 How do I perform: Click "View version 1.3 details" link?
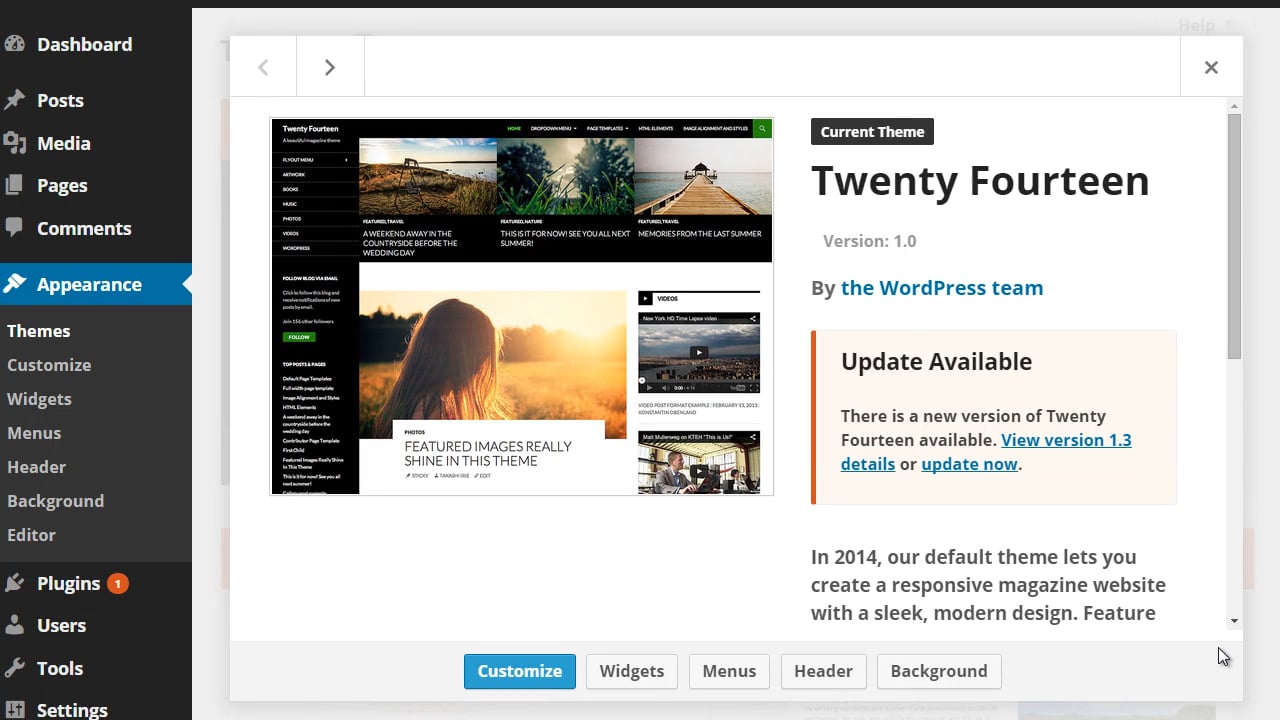tap(1065, 439)
